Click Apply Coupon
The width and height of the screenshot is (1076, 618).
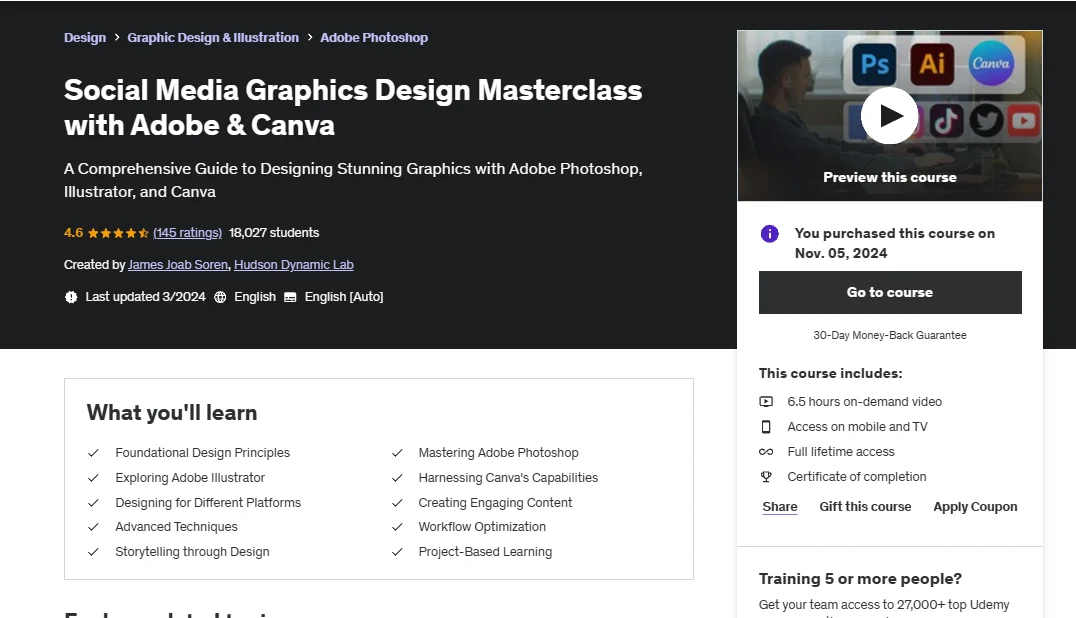pyautogui.click(x=975, y=507)
